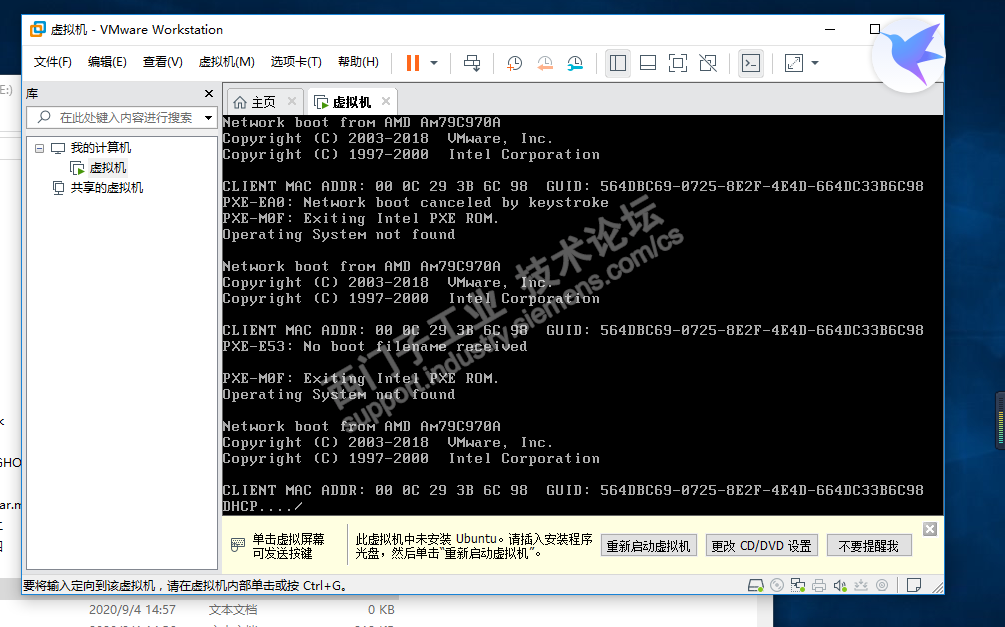Image resolution: width=1005 pixels, height=627 pixels.
Task: Revert virtual machine to previous snapshot
Action: click(545, 63)
